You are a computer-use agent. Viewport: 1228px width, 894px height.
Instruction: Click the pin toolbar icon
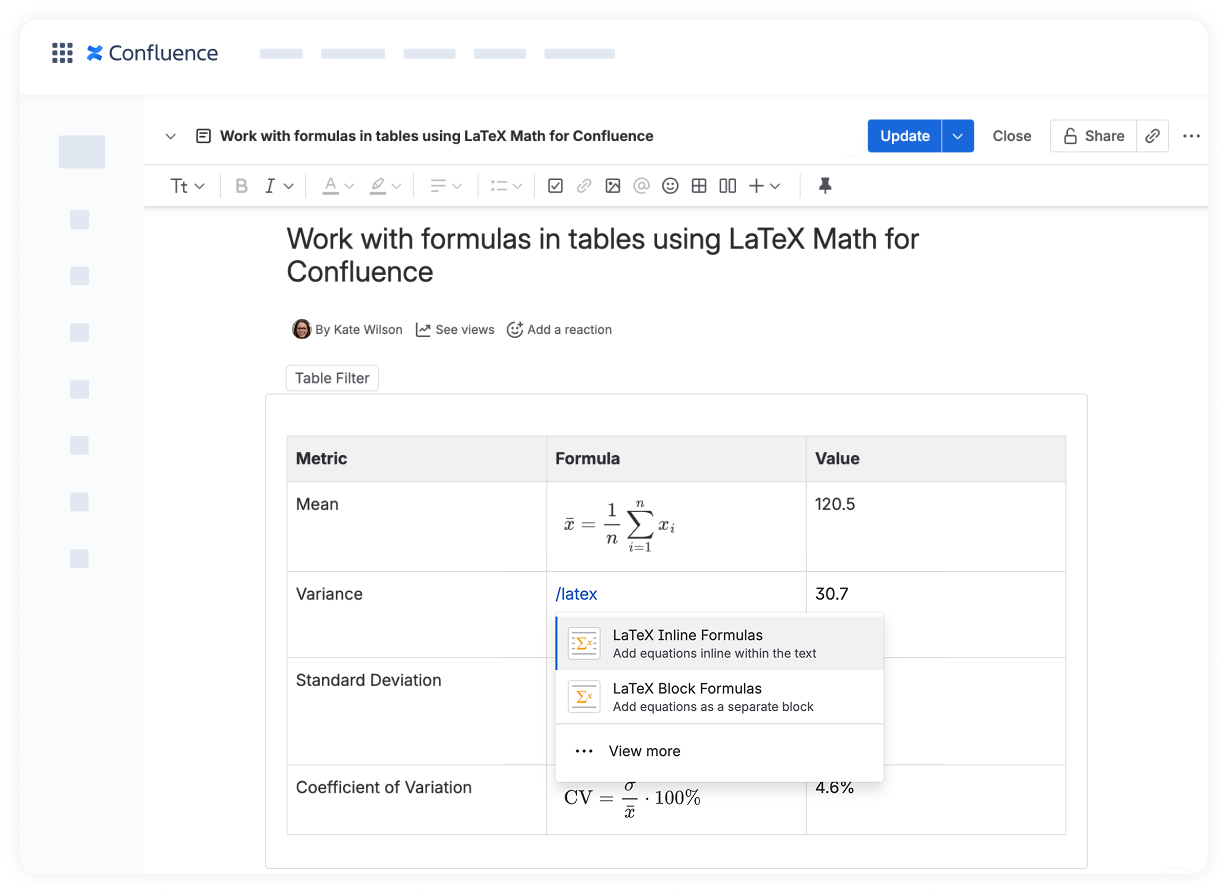tap(825, 186)
